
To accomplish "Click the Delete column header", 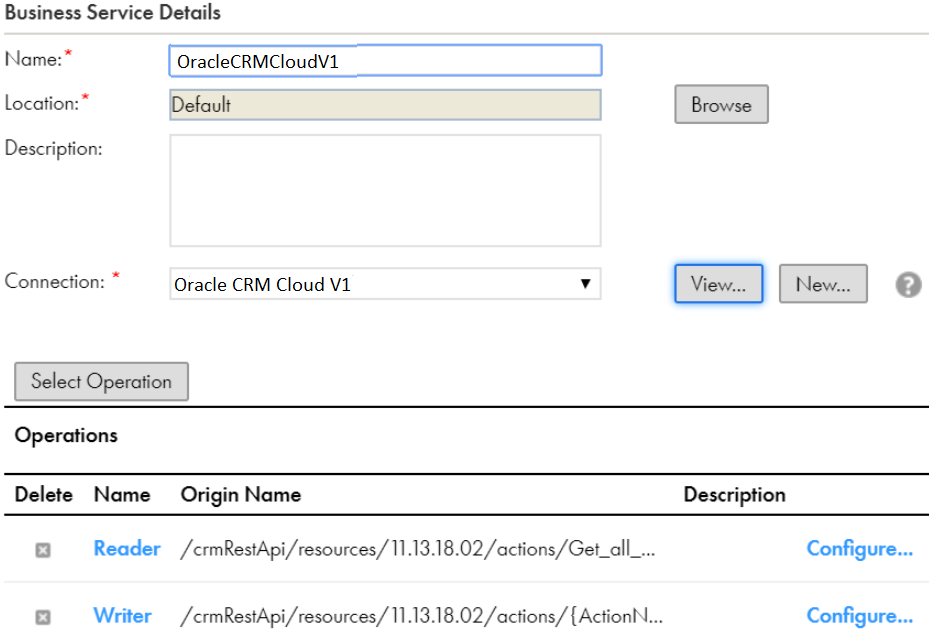I will coord(44,495).
